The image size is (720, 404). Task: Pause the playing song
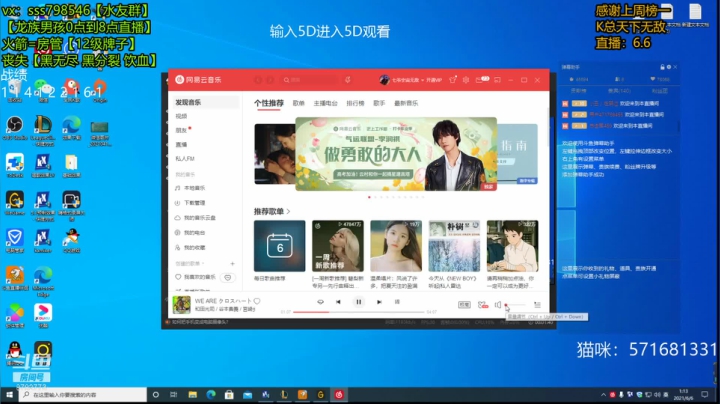click(359, 302)
